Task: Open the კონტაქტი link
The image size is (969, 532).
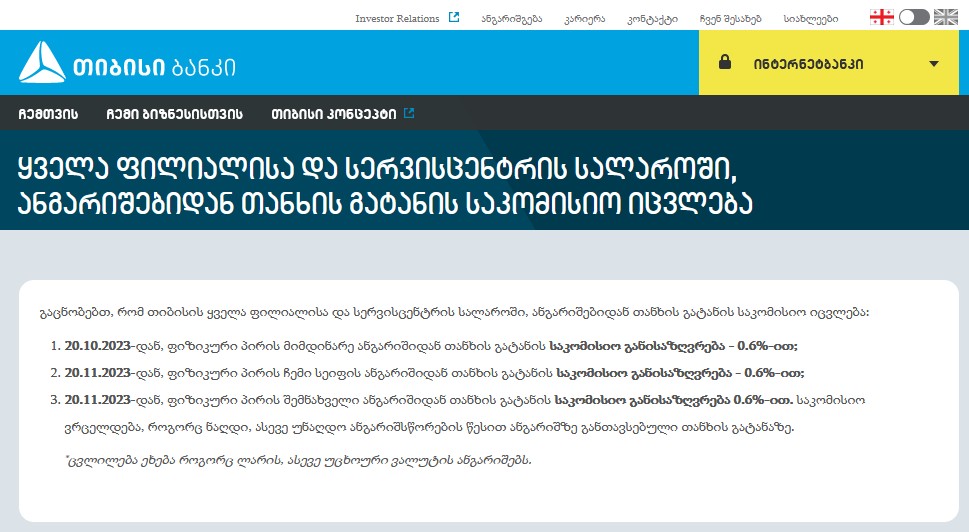Action: [x=653, y=19]
